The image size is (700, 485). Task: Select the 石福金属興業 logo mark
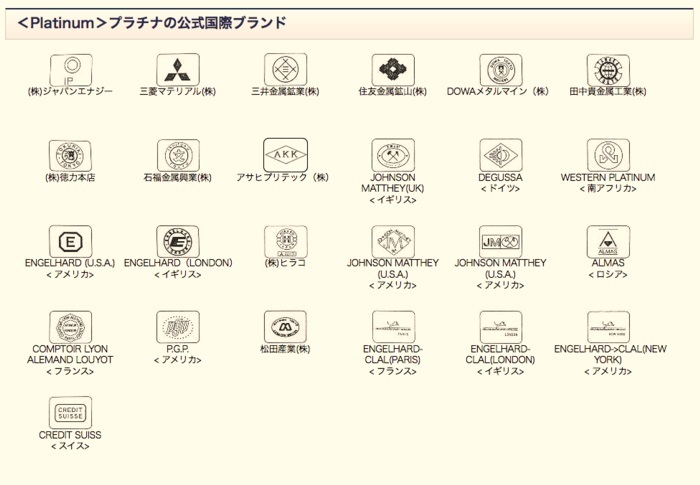click(x=178, y=155)
